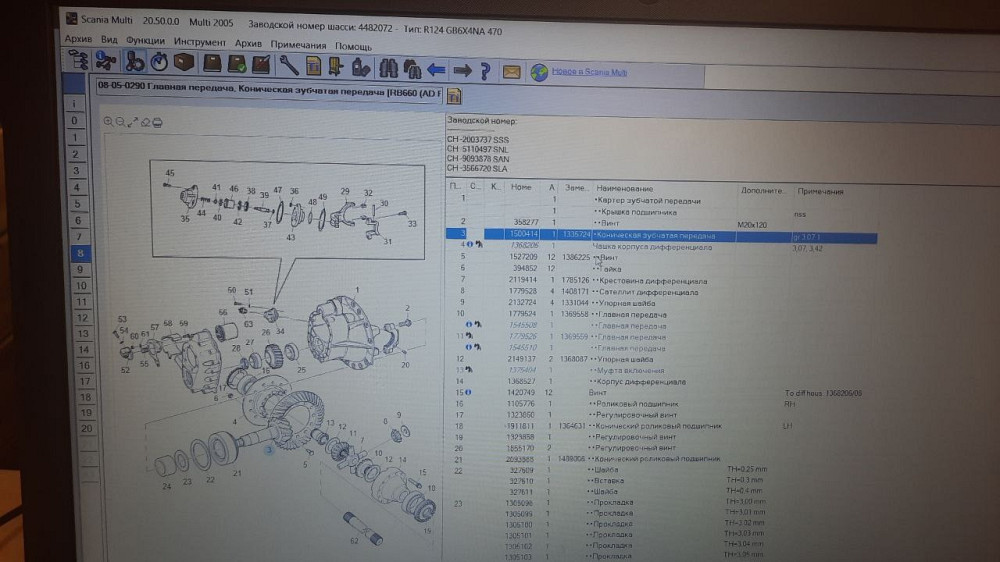Print the diagram using printer icon
The image size is (1000, 562).
pyautogui.click(x=156, y=122)
